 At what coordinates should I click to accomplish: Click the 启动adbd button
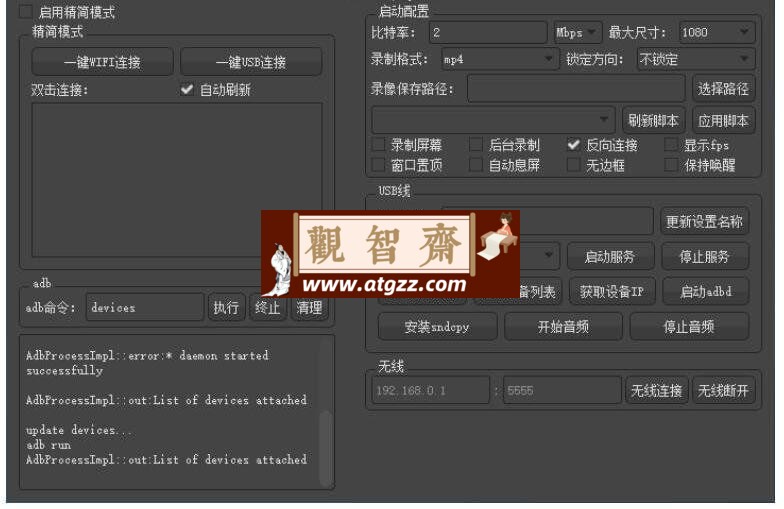point(706,292)
